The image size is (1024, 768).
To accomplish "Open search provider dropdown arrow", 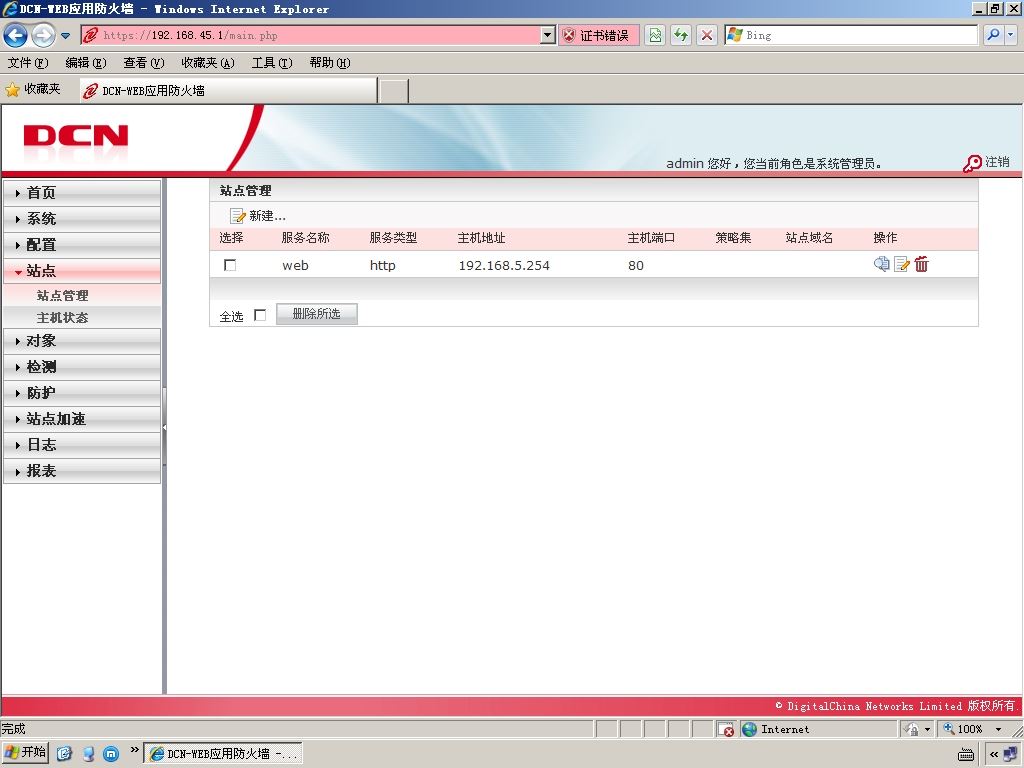I will pyautogui.click(x=1011, y=35).
